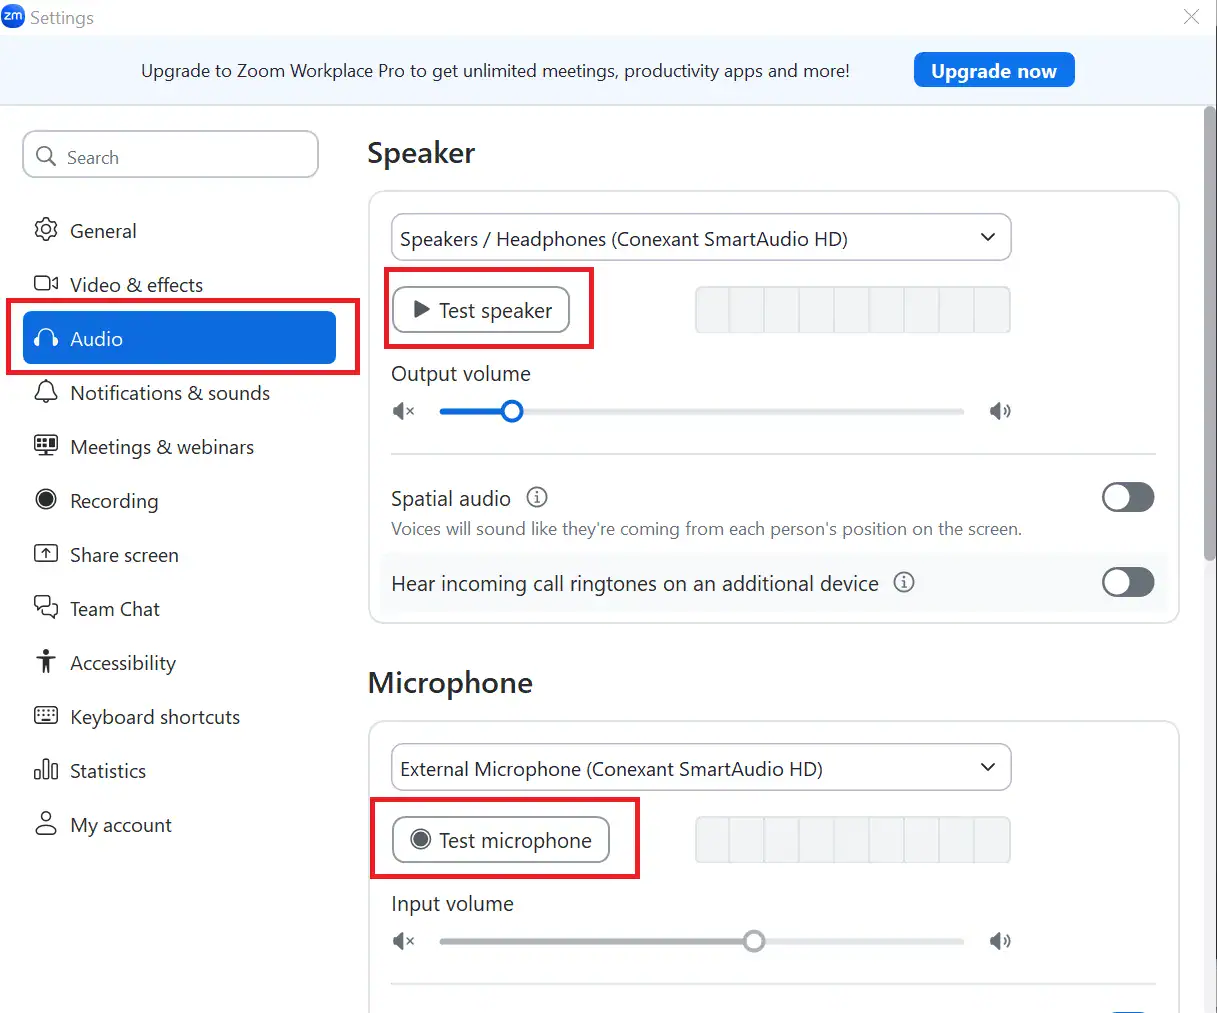This screenshot has width=1217, height=1013.
Task: Expand the Speaker device dropdown
Action: pyautogui.click(x=700, y=238)
